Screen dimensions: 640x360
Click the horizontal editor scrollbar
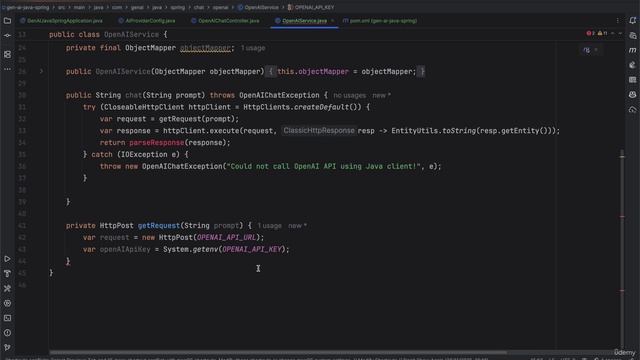tap(278, 352)
